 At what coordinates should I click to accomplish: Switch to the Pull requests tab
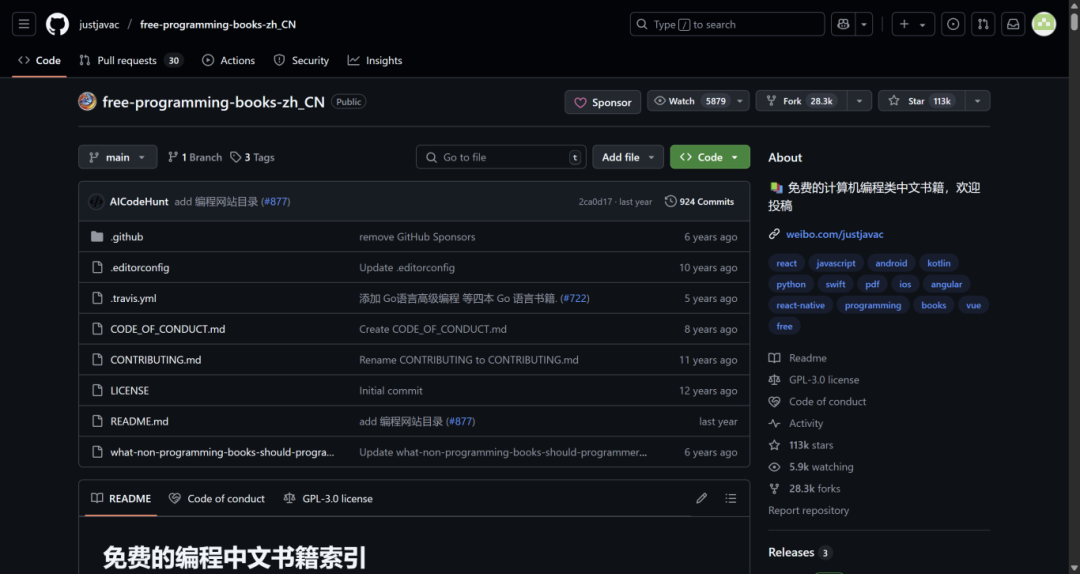(131, 61)
